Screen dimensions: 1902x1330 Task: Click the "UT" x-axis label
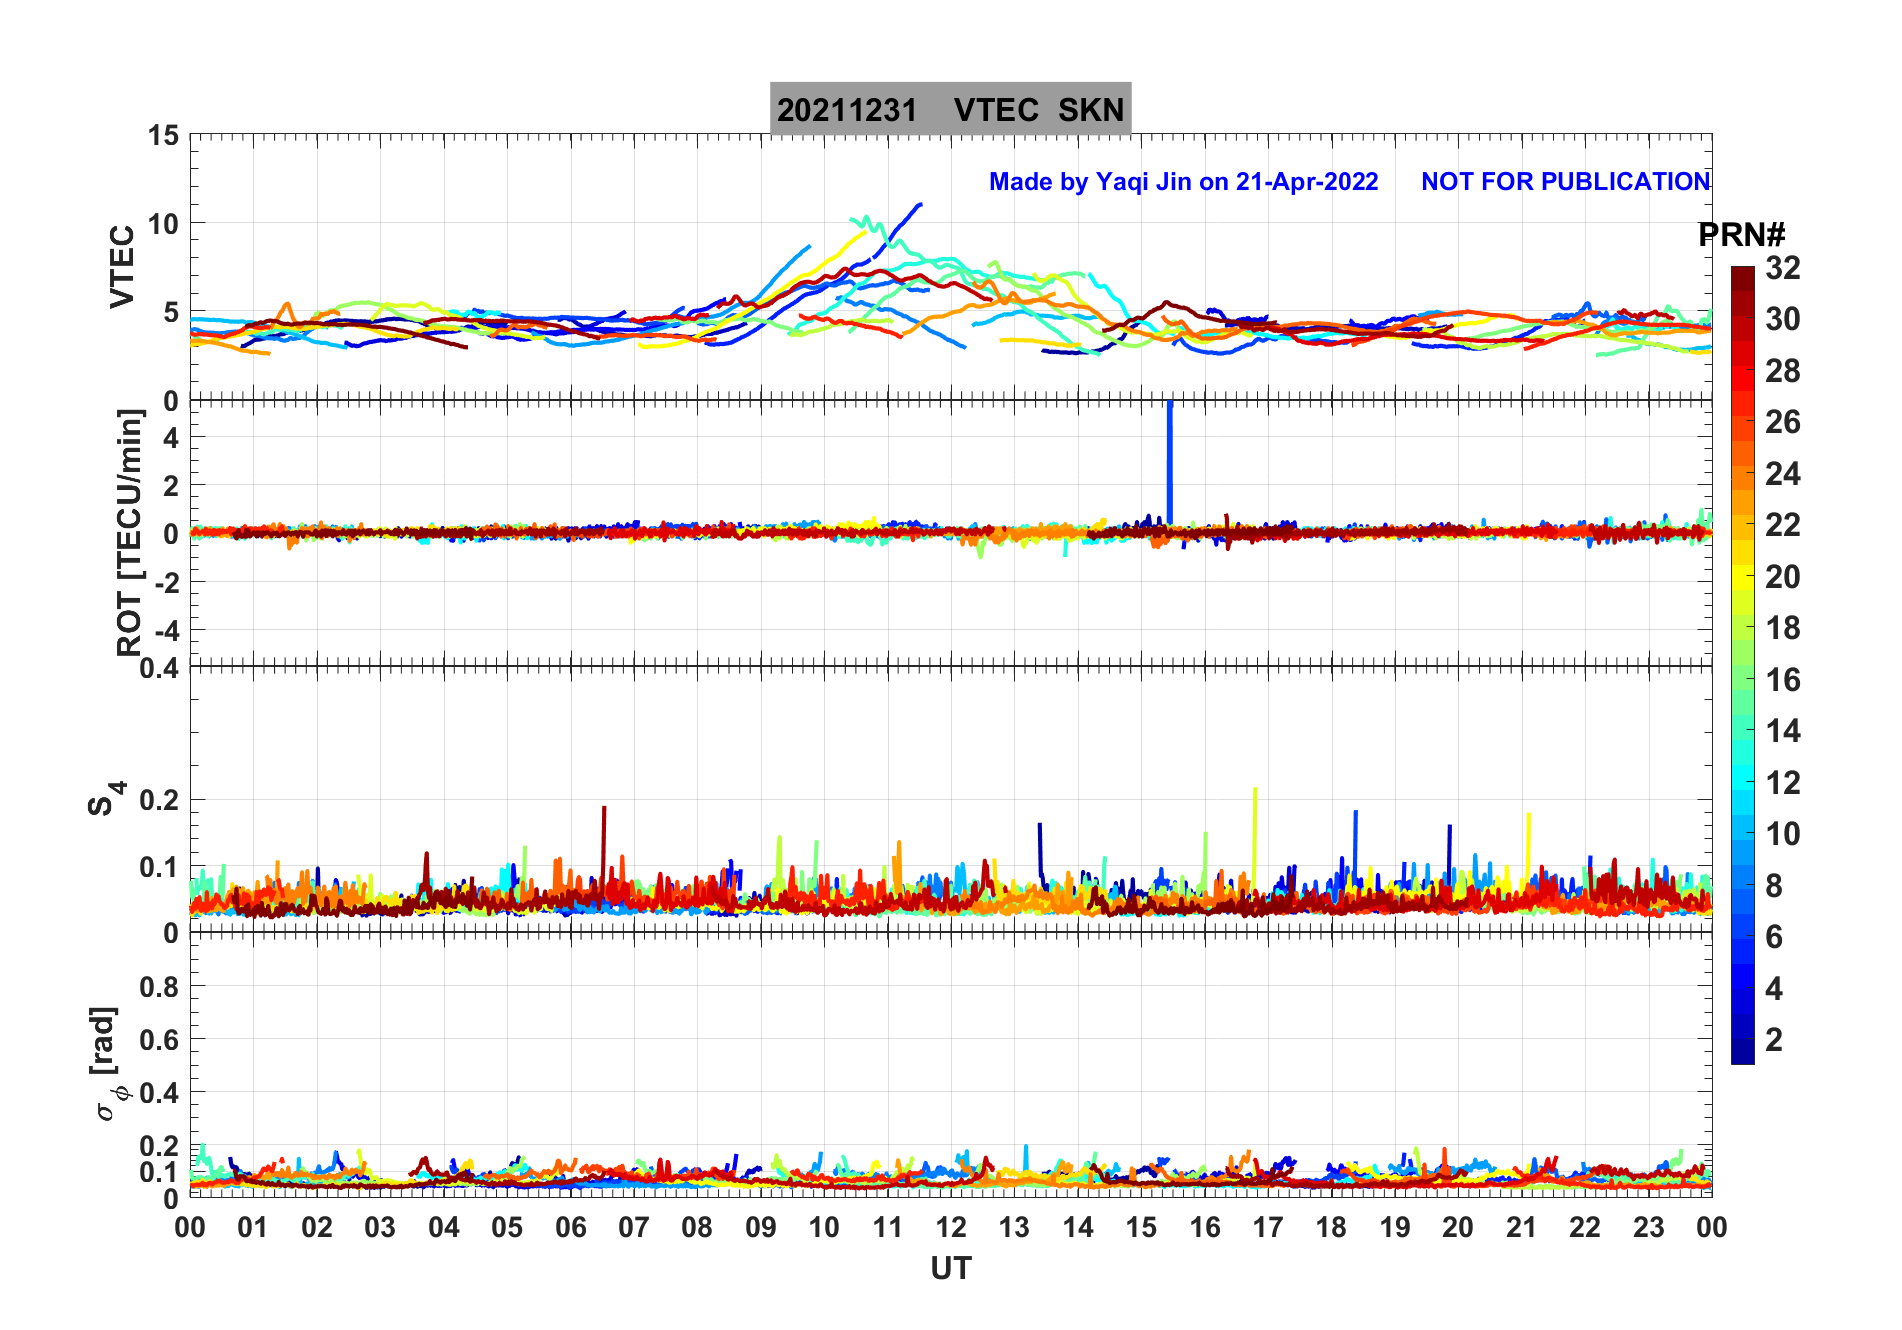point(950,1269)
